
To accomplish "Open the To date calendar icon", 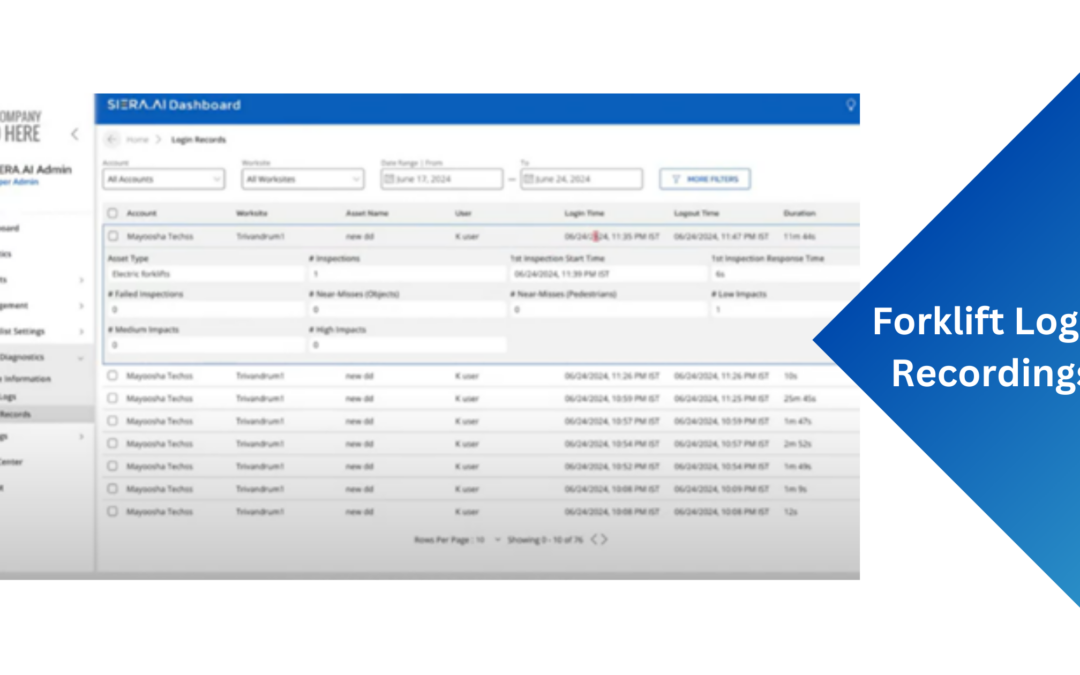I will (x=528, y=179).
